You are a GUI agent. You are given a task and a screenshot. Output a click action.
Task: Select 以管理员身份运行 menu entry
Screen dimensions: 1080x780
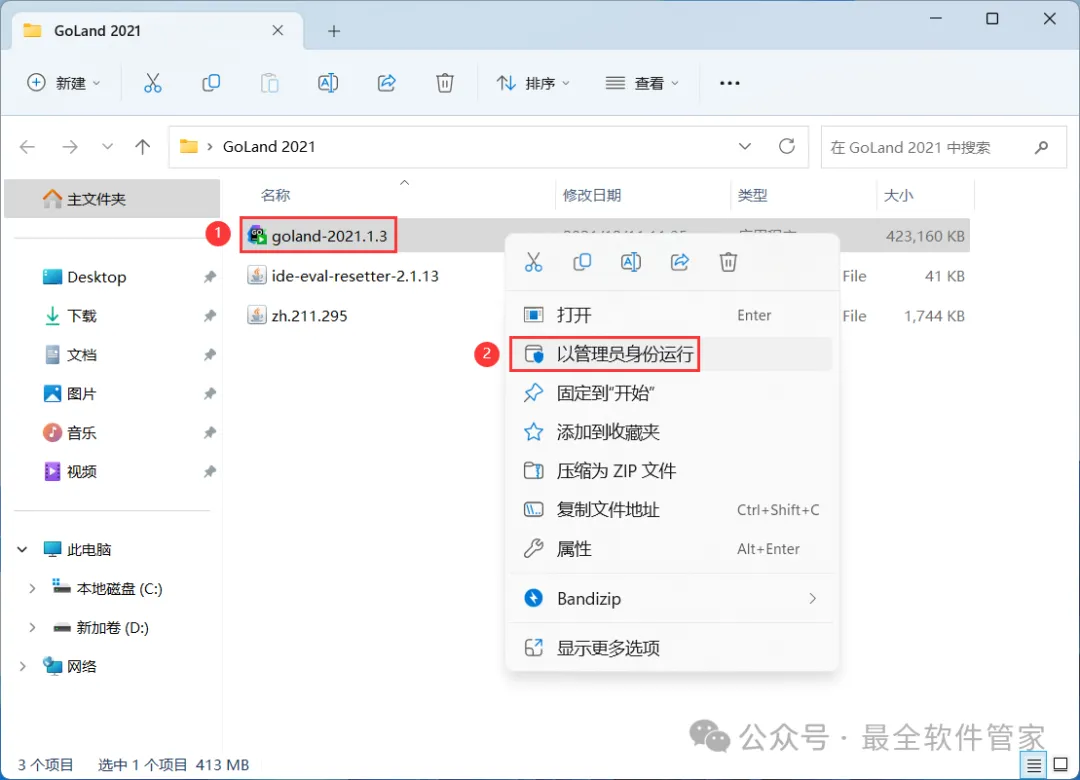(672, 354)
